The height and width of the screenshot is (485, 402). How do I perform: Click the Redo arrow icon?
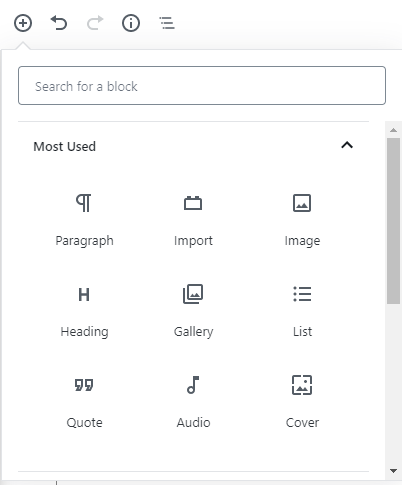[95, 23]
